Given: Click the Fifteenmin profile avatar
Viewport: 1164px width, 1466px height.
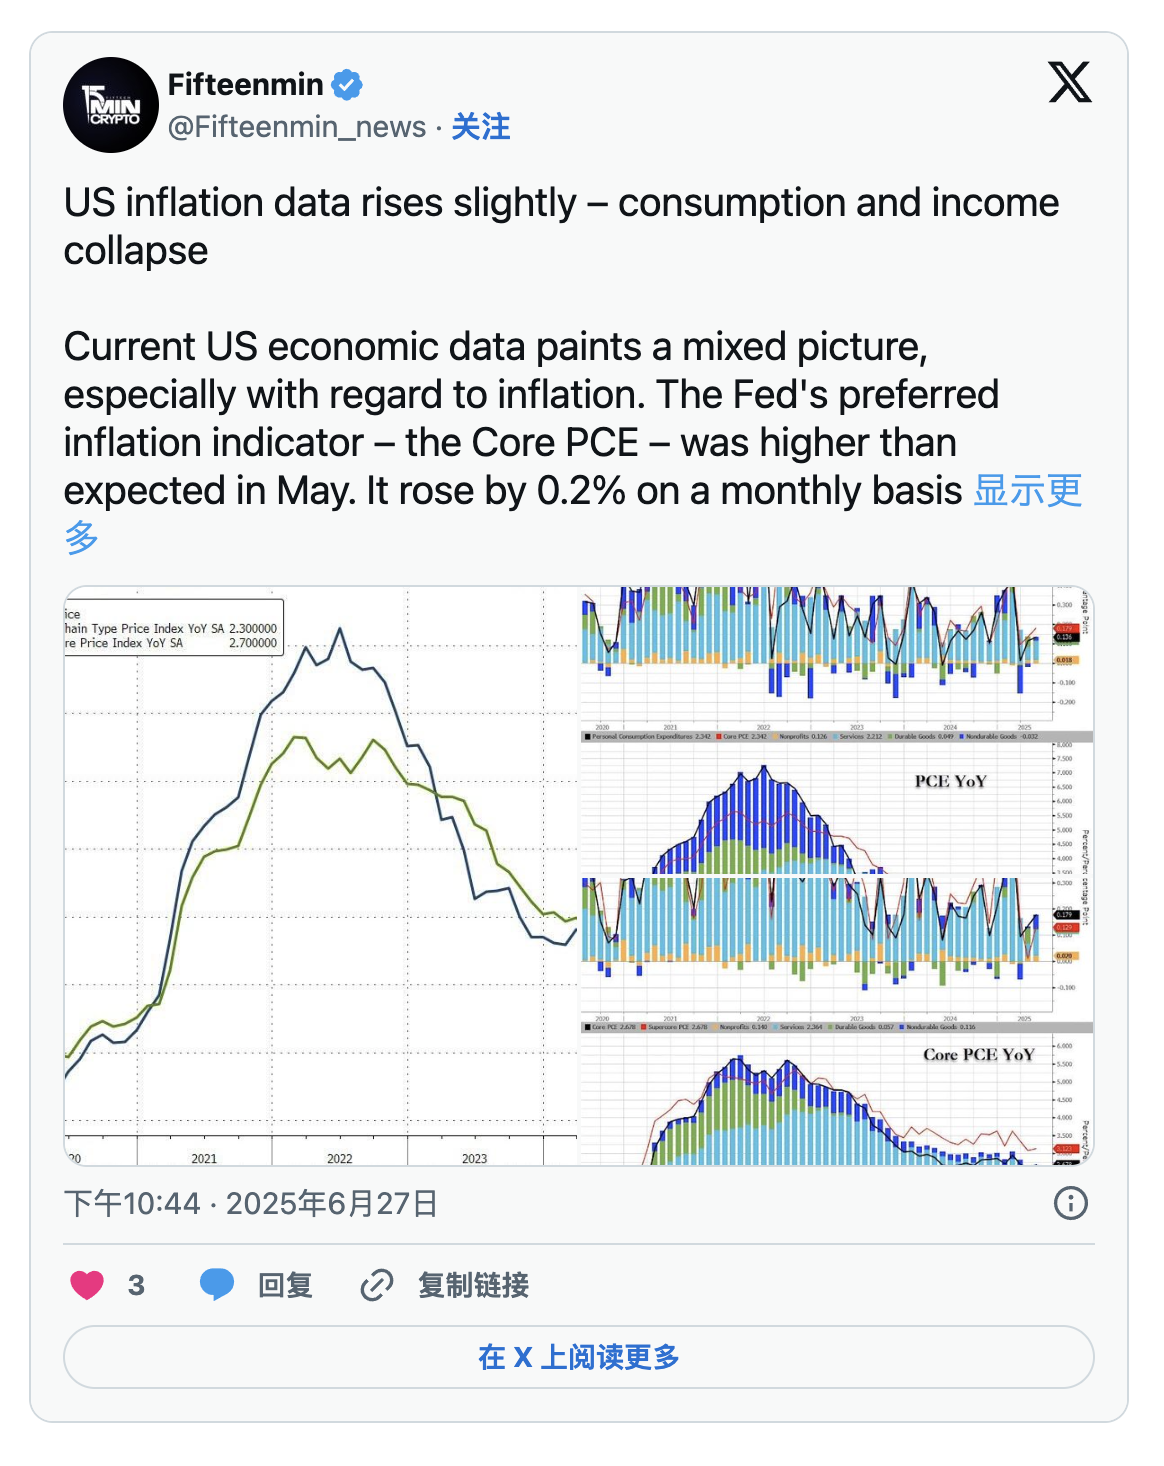Looking at the screenshot, I should point(111,105).
